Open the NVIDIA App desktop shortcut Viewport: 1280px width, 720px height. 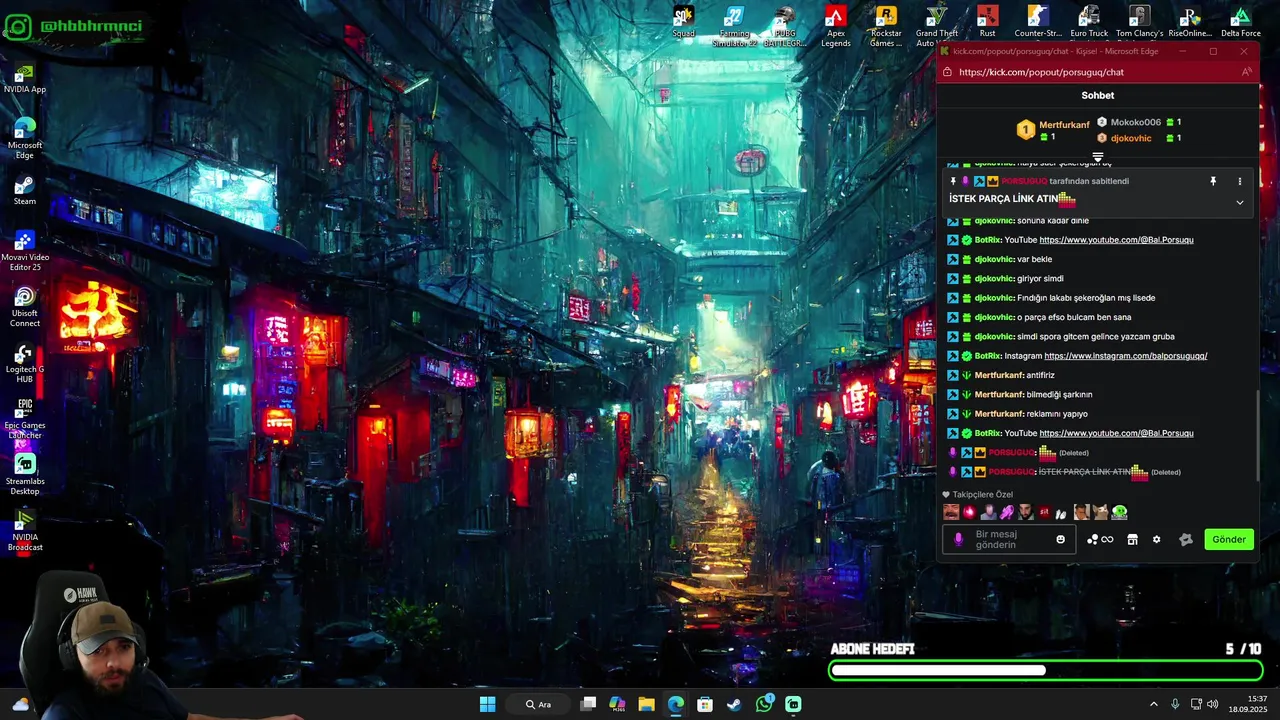(x=25, y=78)
